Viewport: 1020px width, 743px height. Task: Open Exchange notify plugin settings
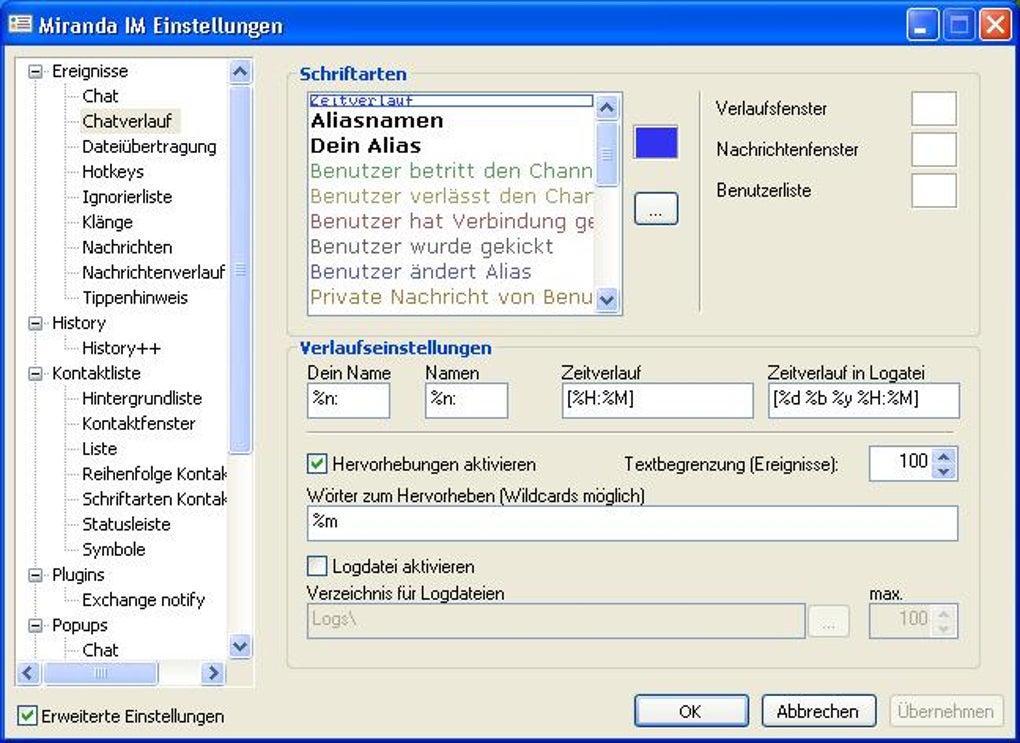[x=143, y=600]
